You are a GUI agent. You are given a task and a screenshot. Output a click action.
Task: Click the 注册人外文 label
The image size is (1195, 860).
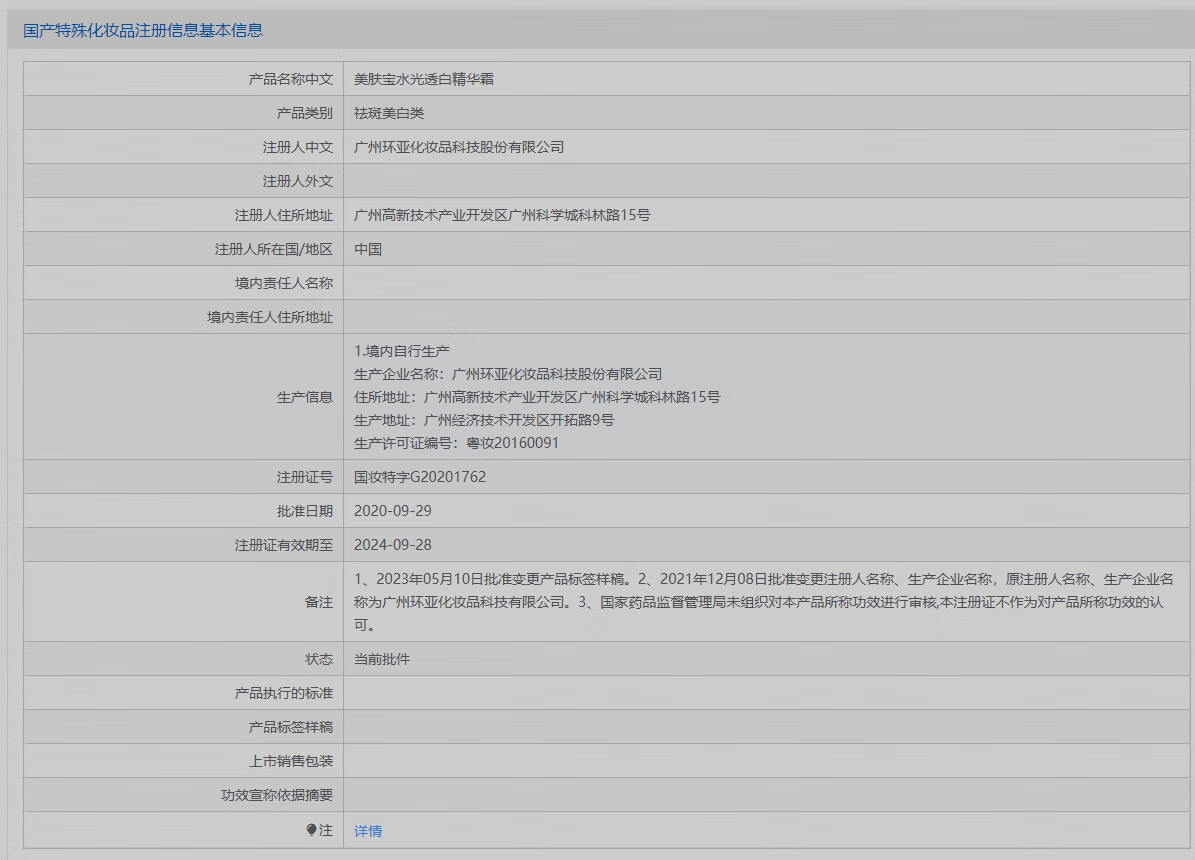298,181
